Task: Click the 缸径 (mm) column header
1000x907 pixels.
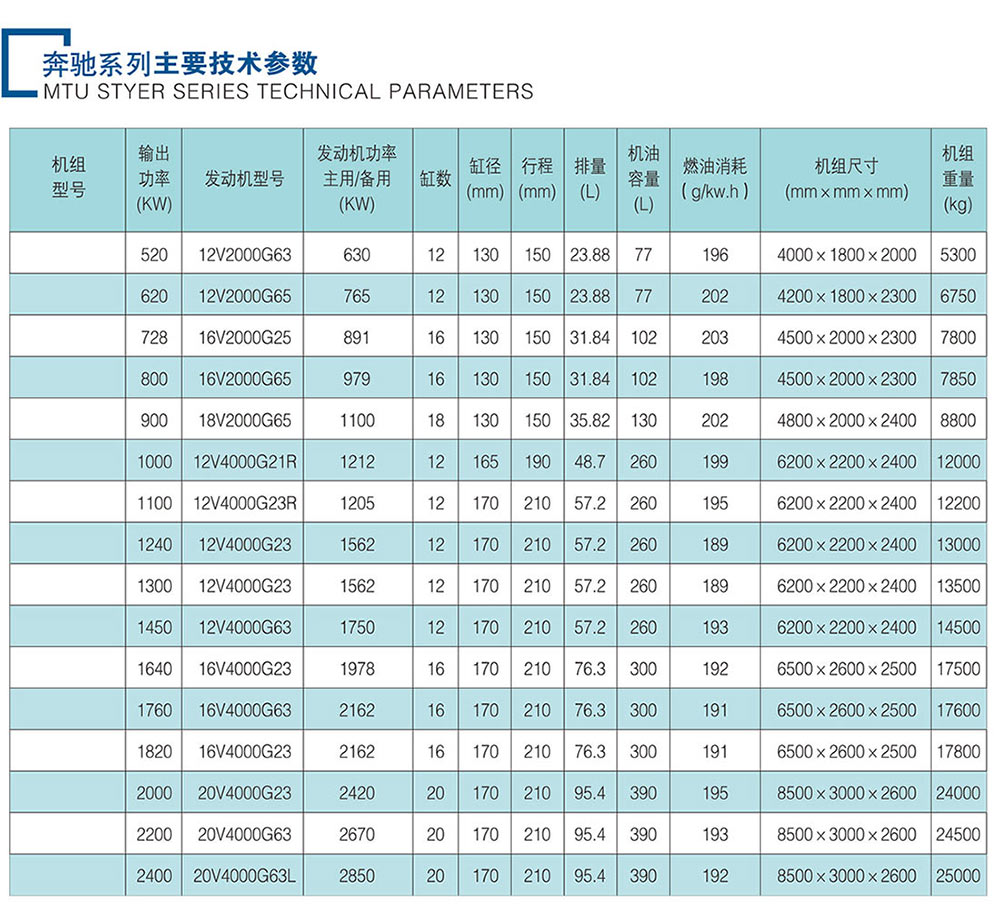Action: click(x=485, y=179)
